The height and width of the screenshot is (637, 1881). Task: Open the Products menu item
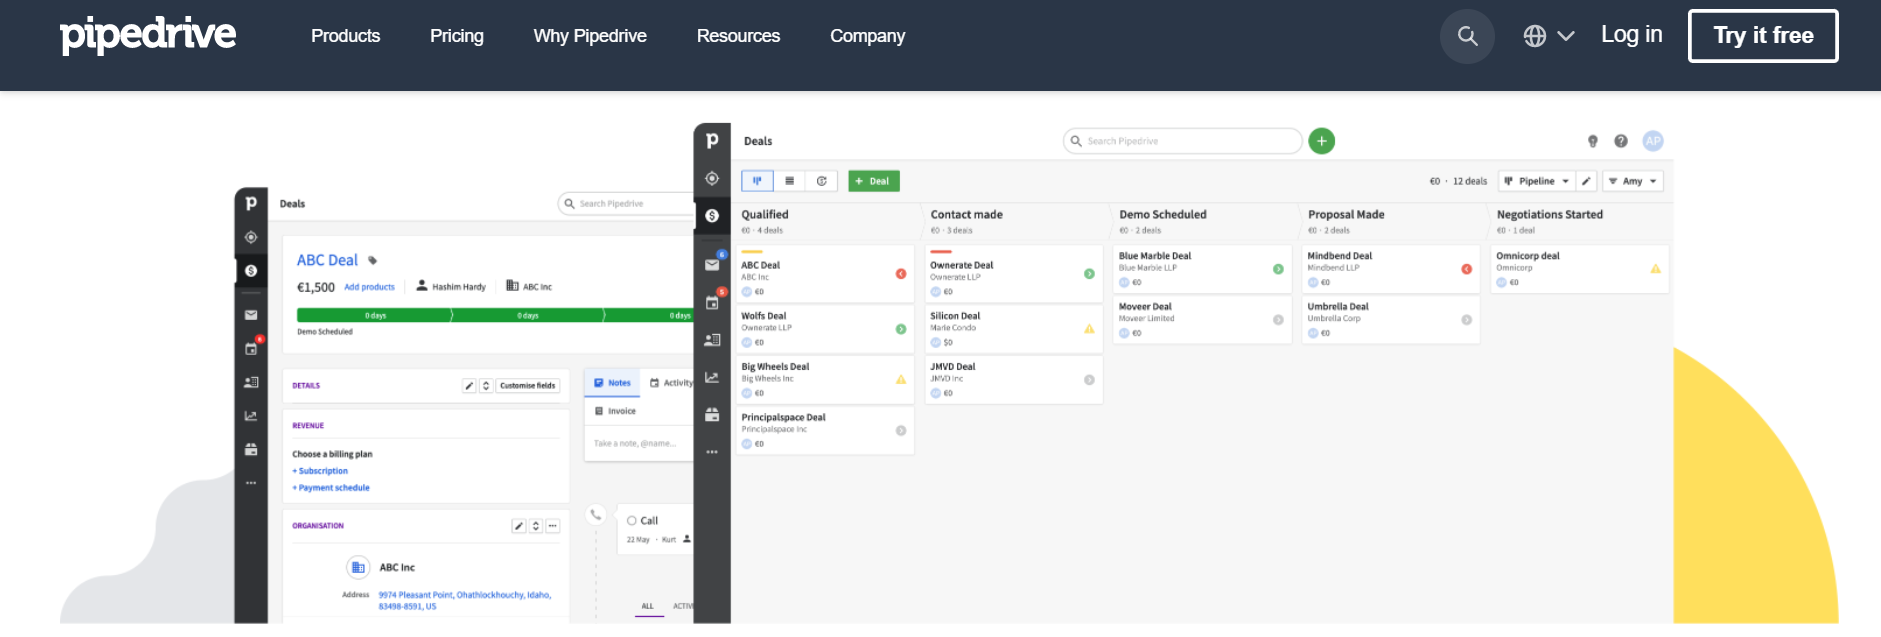click(345, 36)
